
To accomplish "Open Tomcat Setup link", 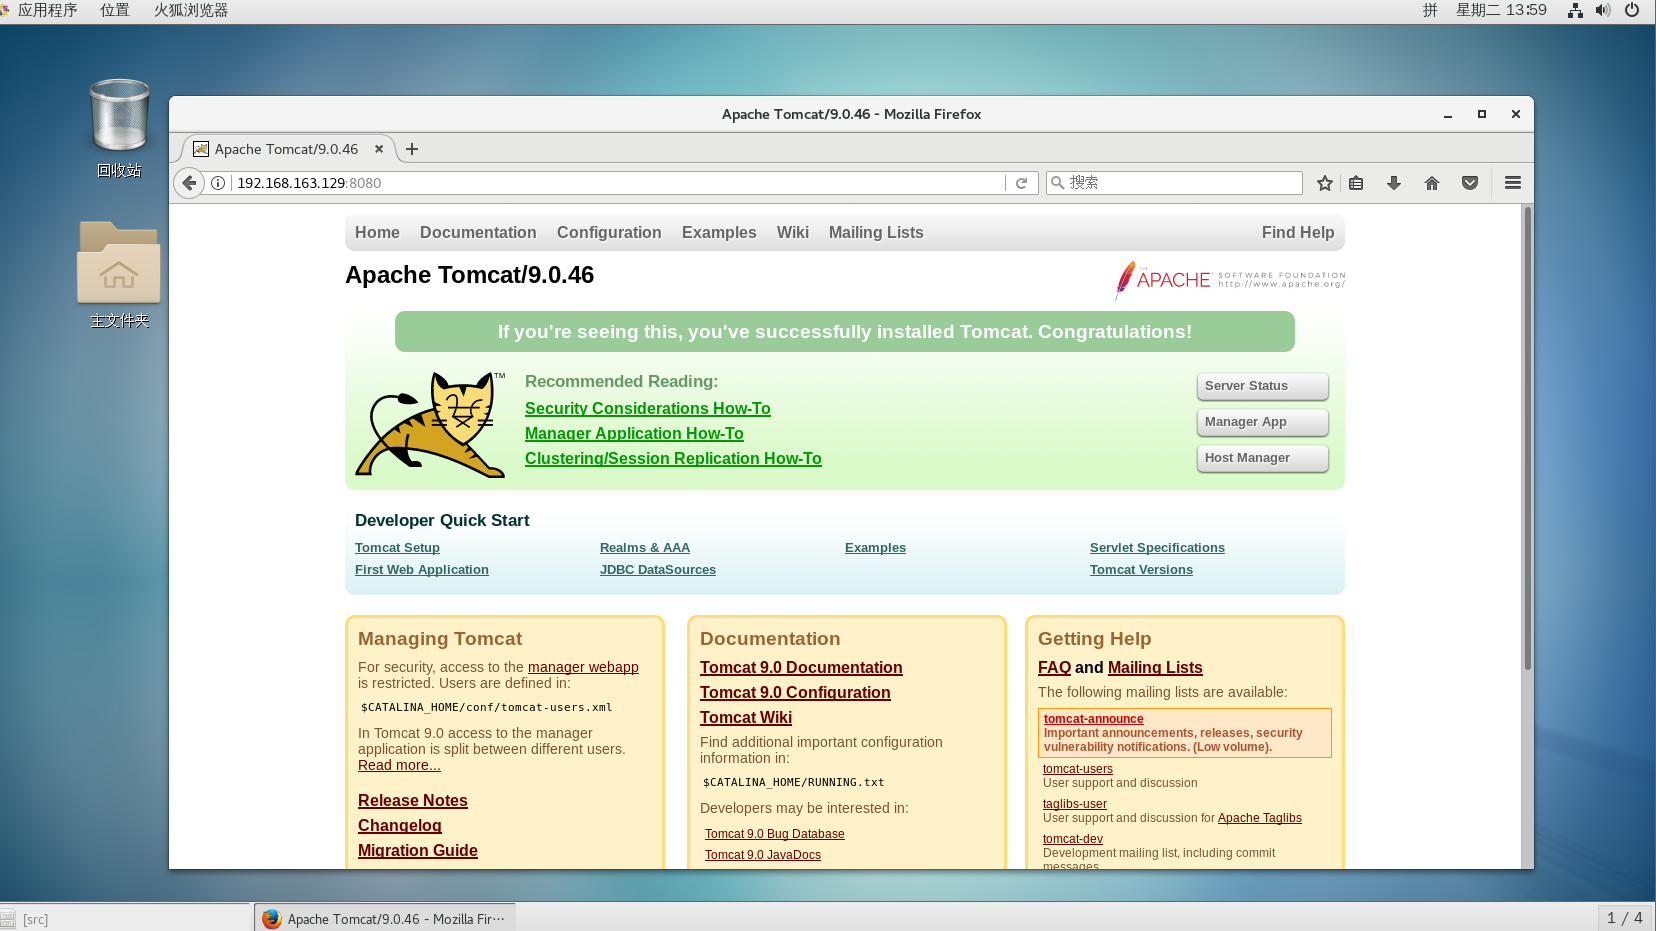I will pos(397,548).
